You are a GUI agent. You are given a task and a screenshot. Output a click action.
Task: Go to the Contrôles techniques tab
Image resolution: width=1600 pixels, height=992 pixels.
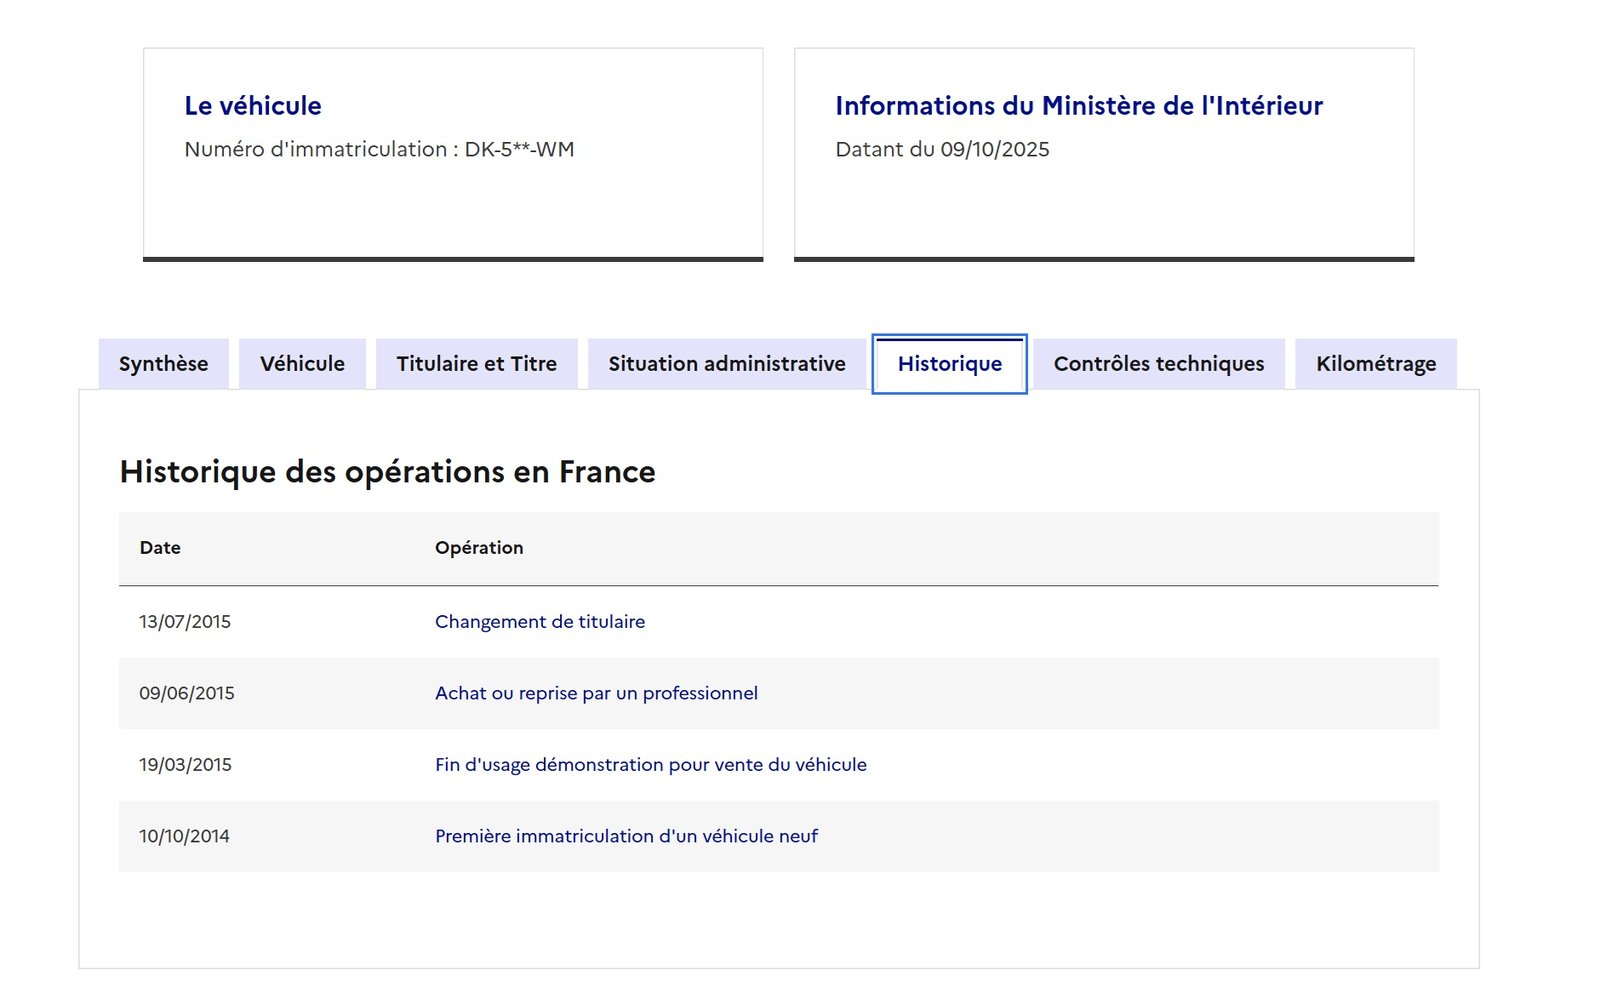click(x=1158, y=364)
